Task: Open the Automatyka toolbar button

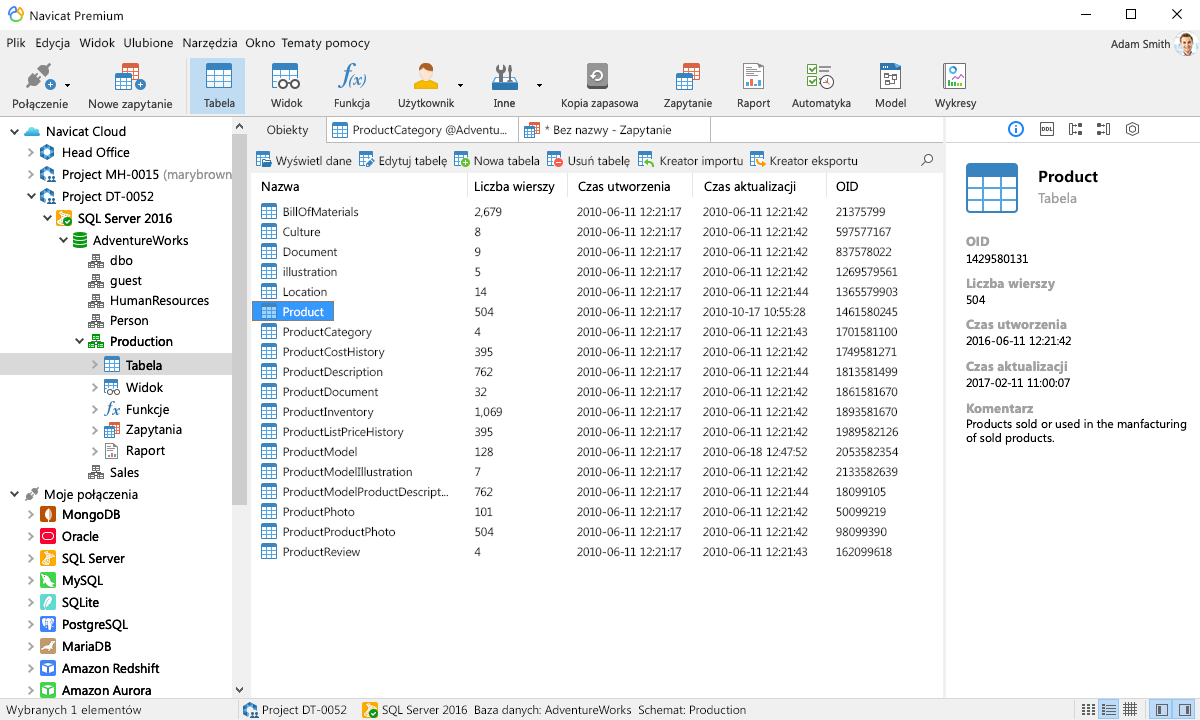Action: coord(821,86)
